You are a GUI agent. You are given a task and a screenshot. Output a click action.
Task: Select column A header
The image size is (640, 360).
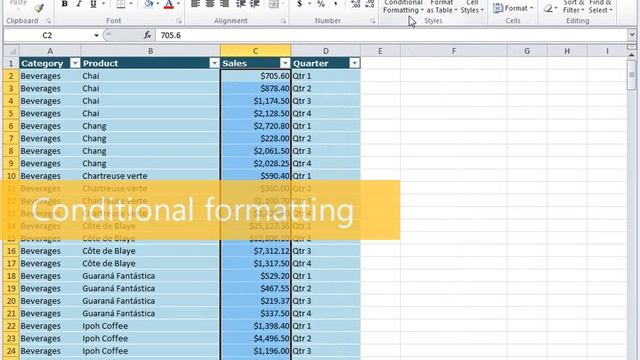point(50,51)
